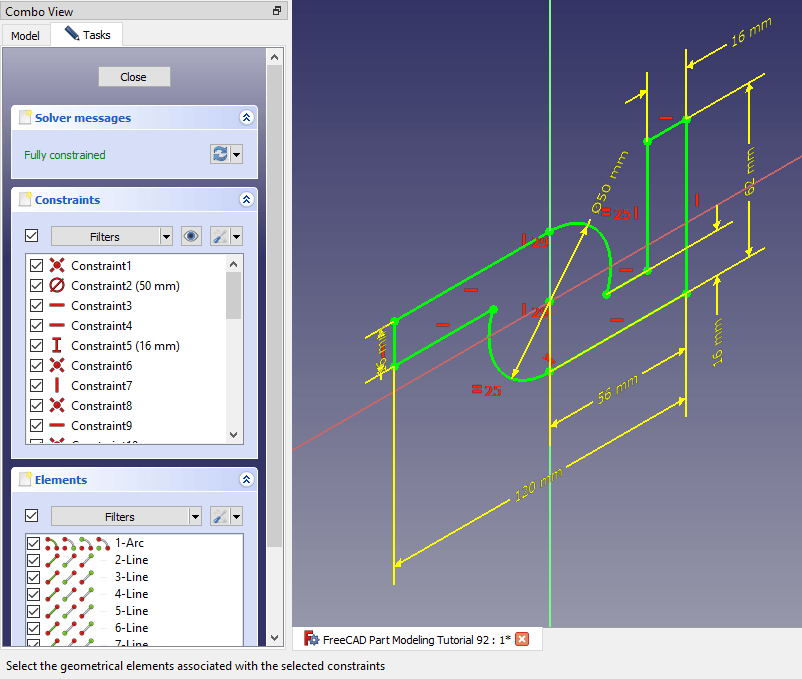Click the constraints list scroll-up arrow

[x=234, y=264]
